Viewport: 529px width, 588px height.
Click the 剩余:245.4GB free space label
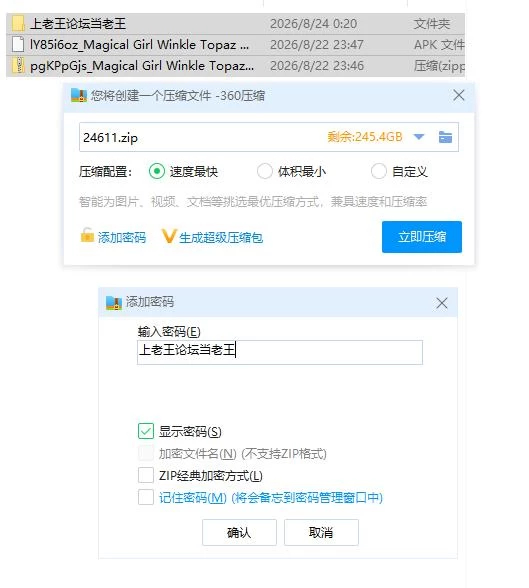[x=365, y=137]
